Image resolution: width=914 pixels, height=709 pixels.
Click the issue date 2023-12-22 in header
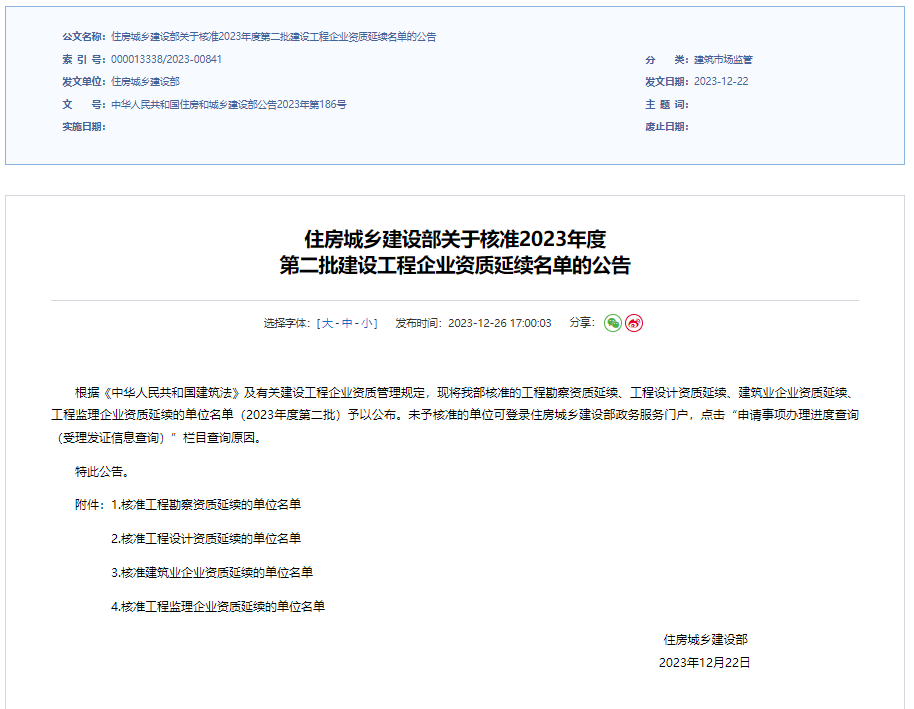[x=721, y=82]
